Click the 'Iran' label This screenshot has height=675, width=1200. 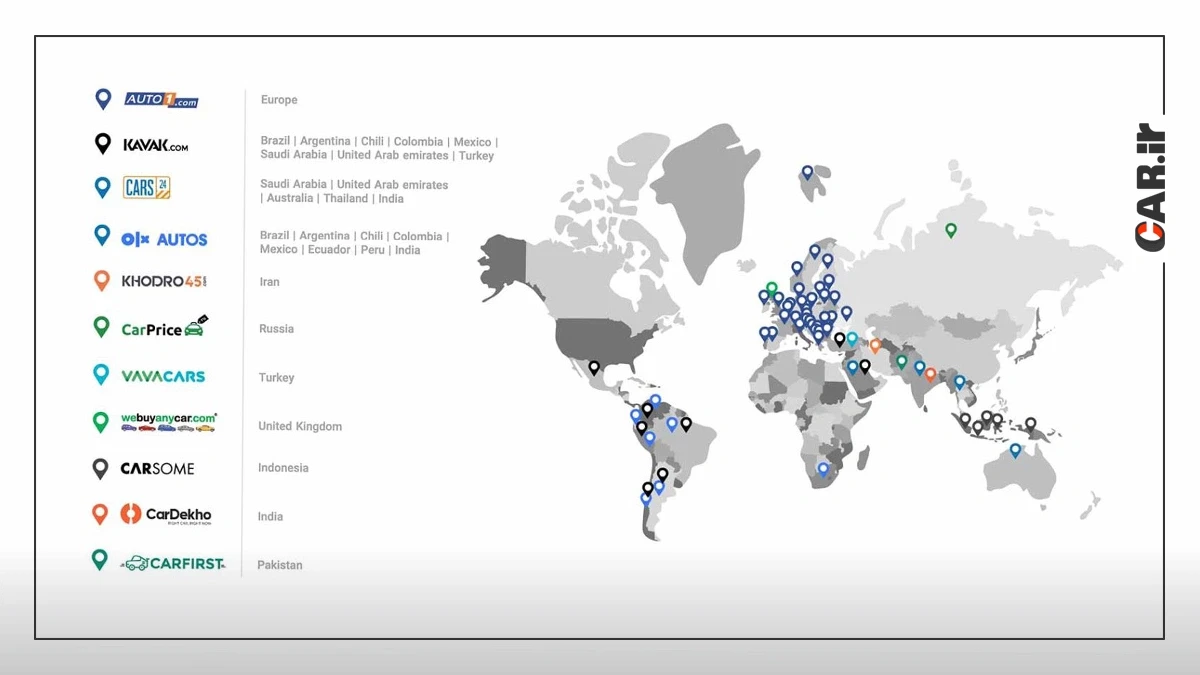click(270, 282)
